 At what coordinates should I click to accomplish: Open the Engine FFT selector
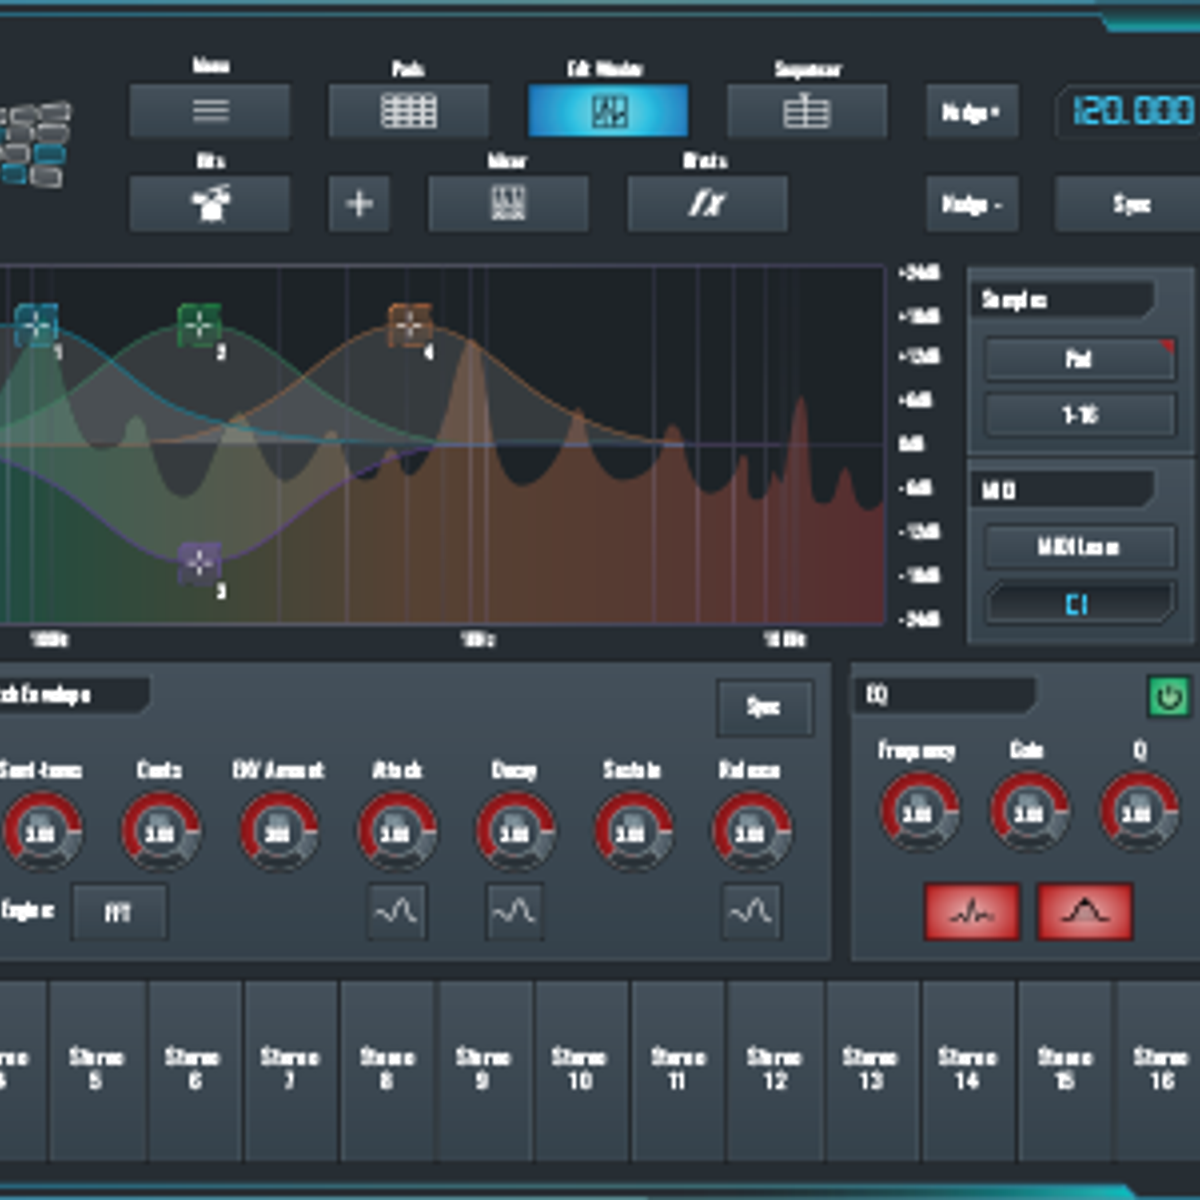120,913
